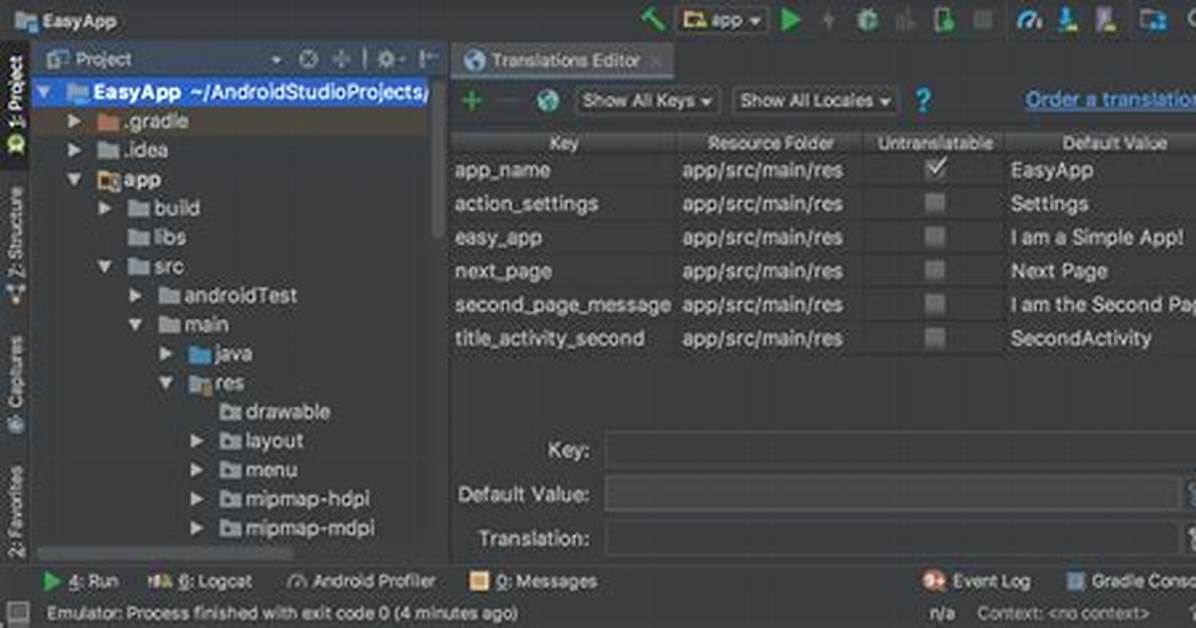Select the next_page key cell

[564, 271]
